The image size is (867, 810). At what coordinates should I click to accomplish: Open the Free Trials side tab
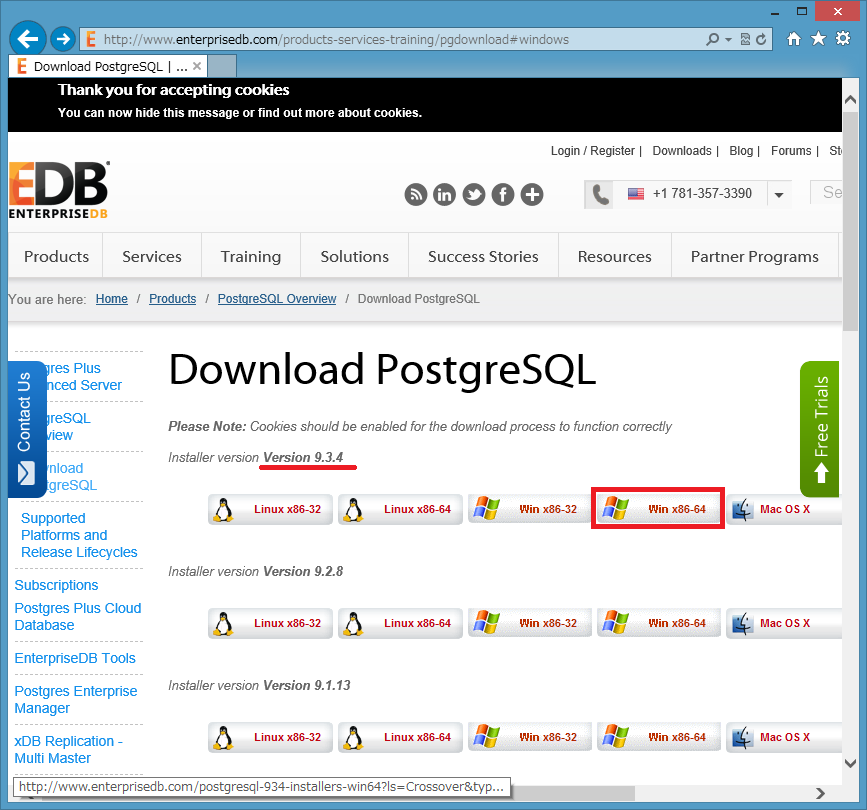(x=820, y=428)
